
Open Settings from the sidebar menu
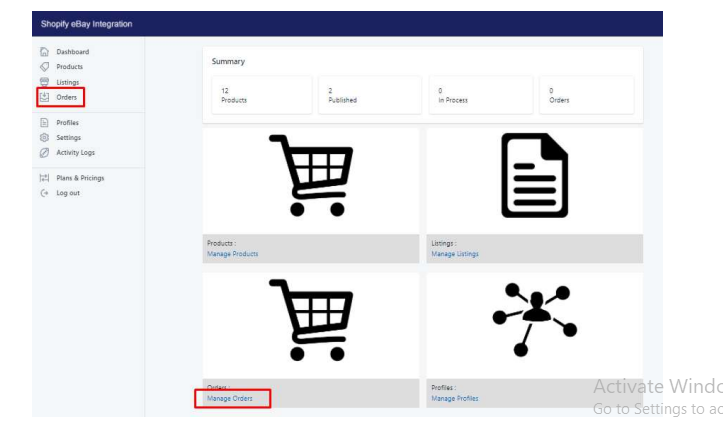[x=69, y=137]
